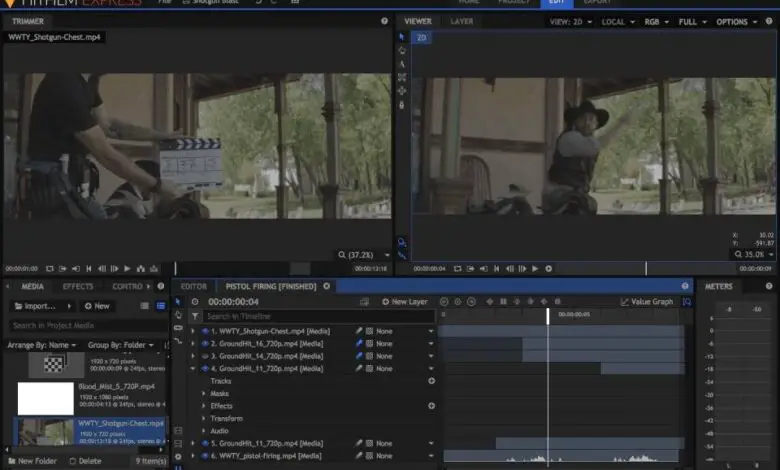Toggle visibility of layer 6 WWTY_pistol-firing
This screenshot has height=470, width=780.
[x=205, y=456]
